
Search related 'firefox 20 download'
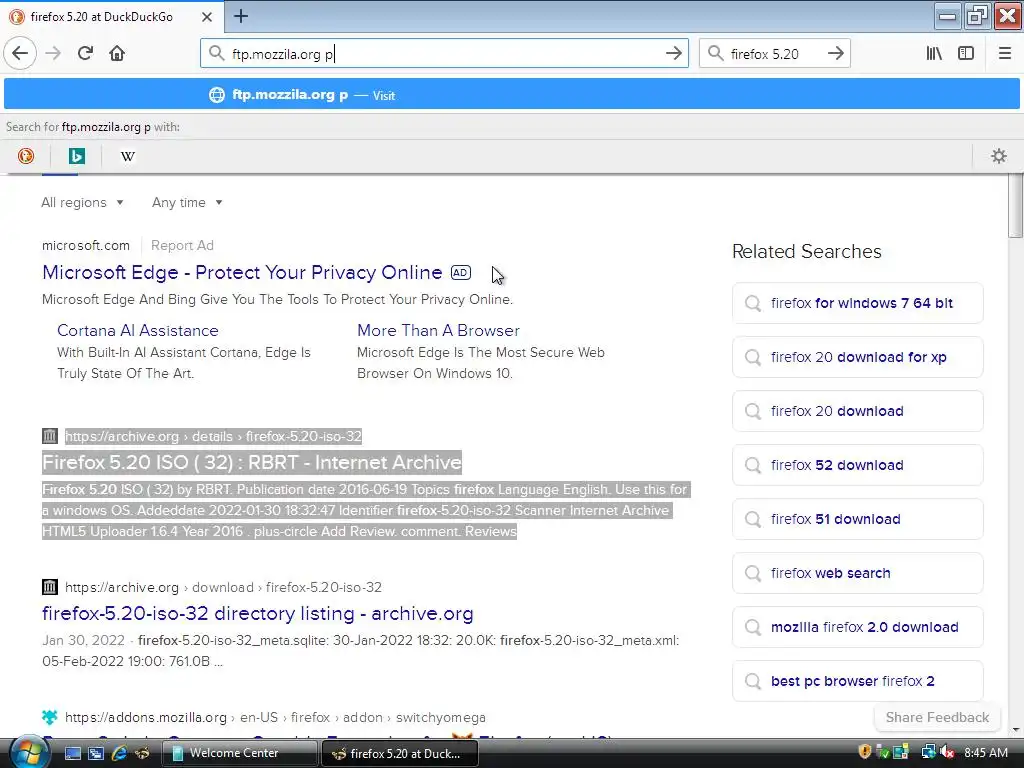coord(857,411)
